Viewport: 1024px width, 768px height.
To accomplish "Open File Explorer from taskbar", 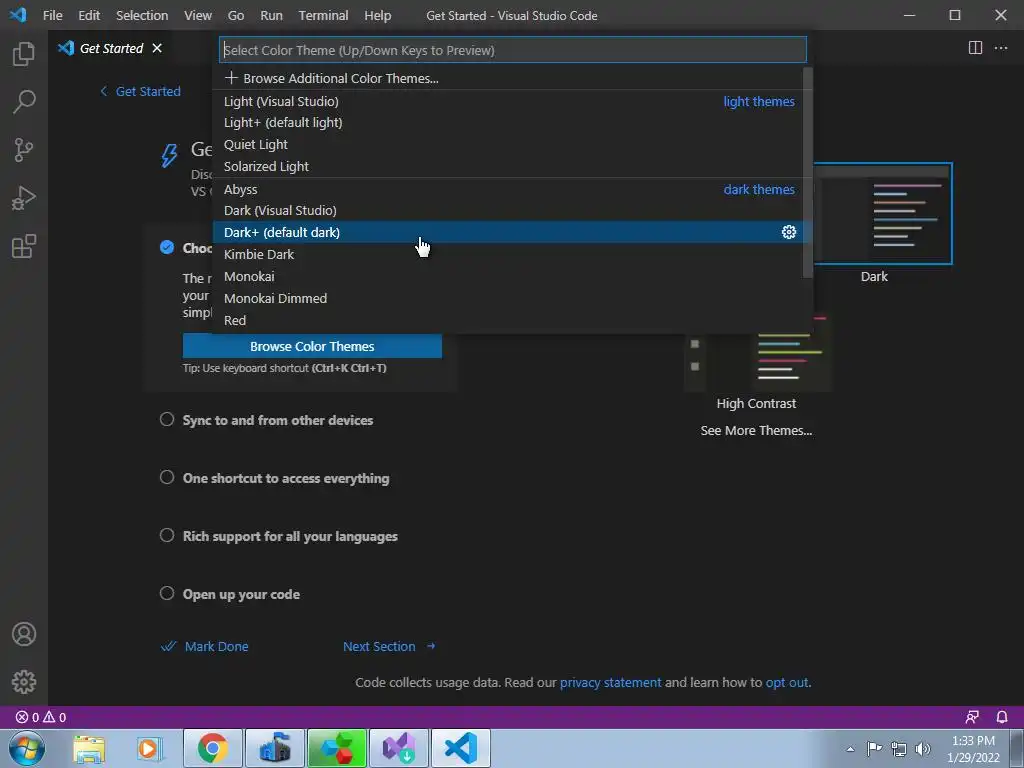I will [89, 748].
